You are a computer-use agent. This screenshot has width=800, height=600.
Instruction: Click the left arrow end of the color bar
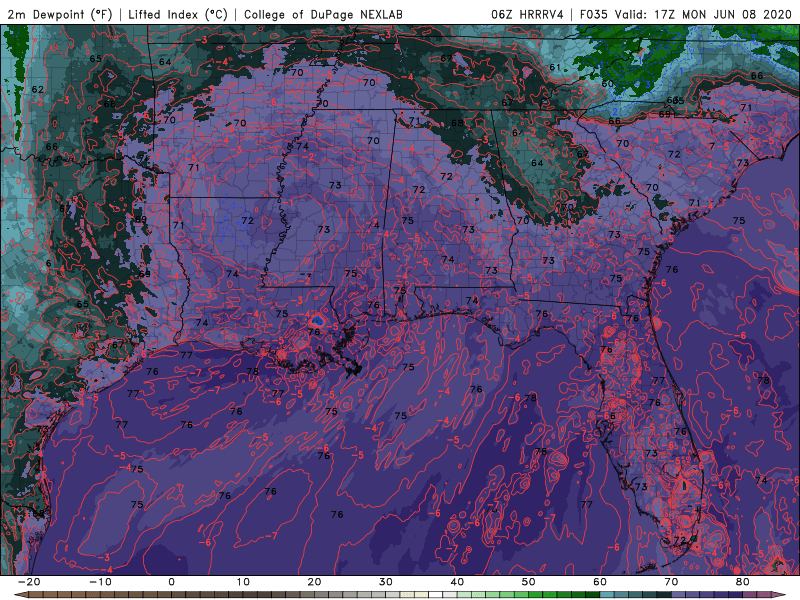[20, 595]
